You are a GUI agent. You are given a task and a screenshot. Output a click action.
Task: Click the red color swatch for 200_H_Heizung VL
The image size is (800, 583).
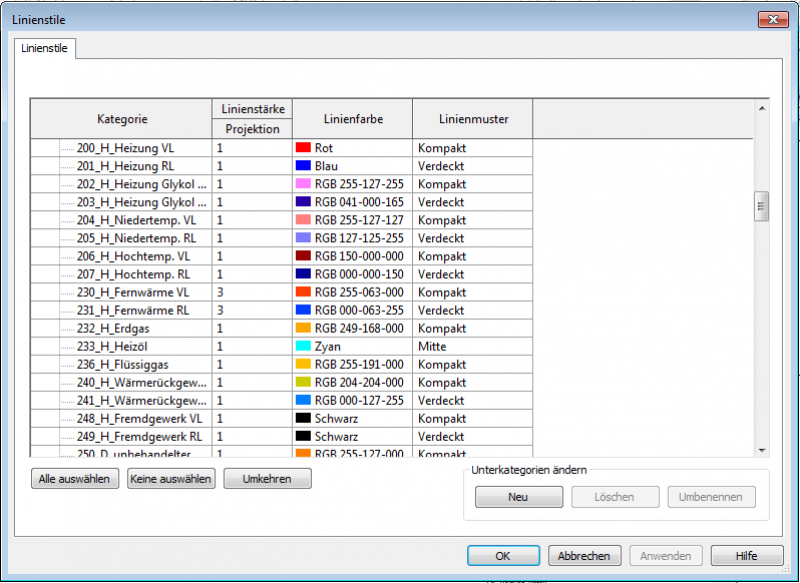[x=303, y=148]
